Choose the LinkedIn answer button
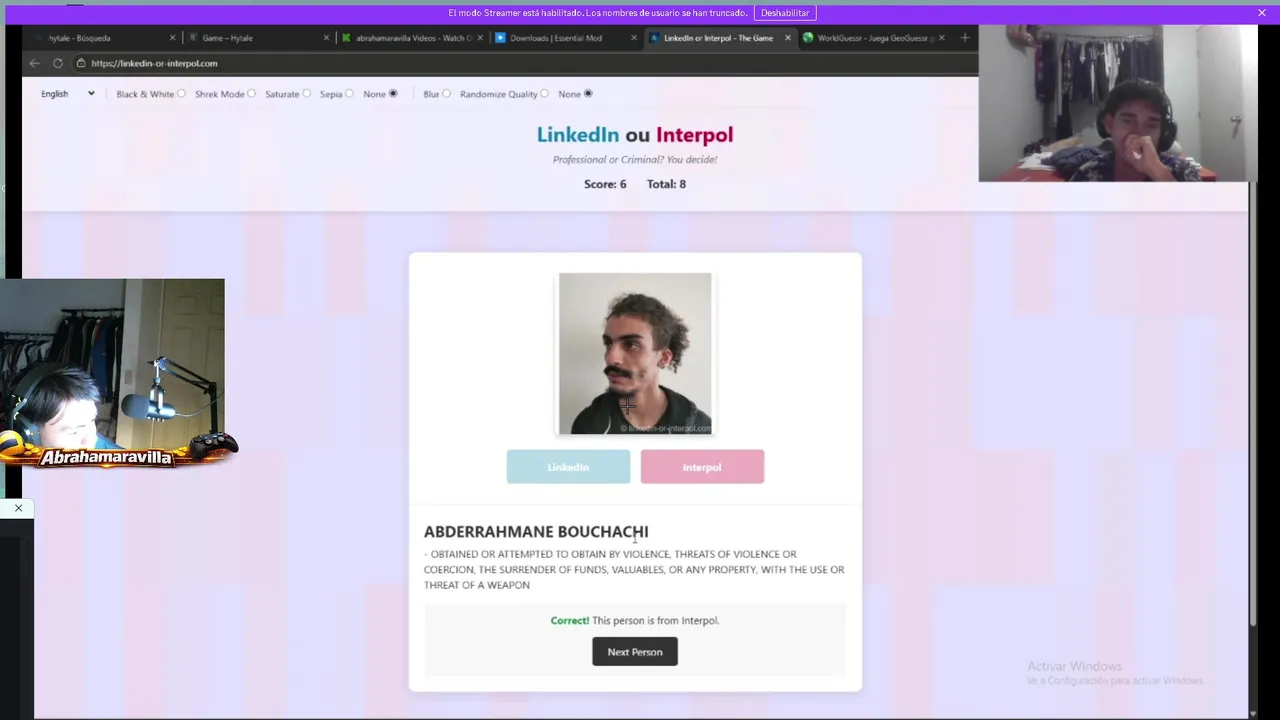The image size is (1280, 720). click(x=568, y=467)
